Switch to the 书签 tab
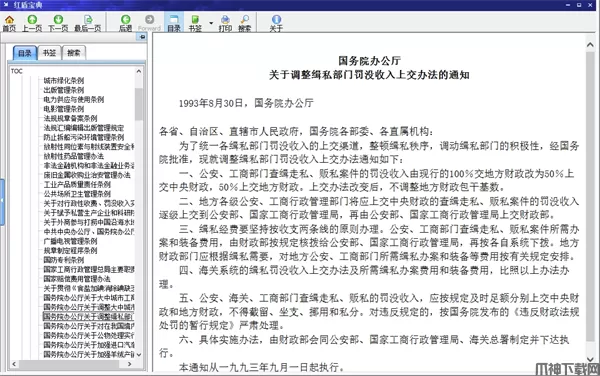Image resolution: width=600 pixels, height=376 pixels. coord(49,53)
